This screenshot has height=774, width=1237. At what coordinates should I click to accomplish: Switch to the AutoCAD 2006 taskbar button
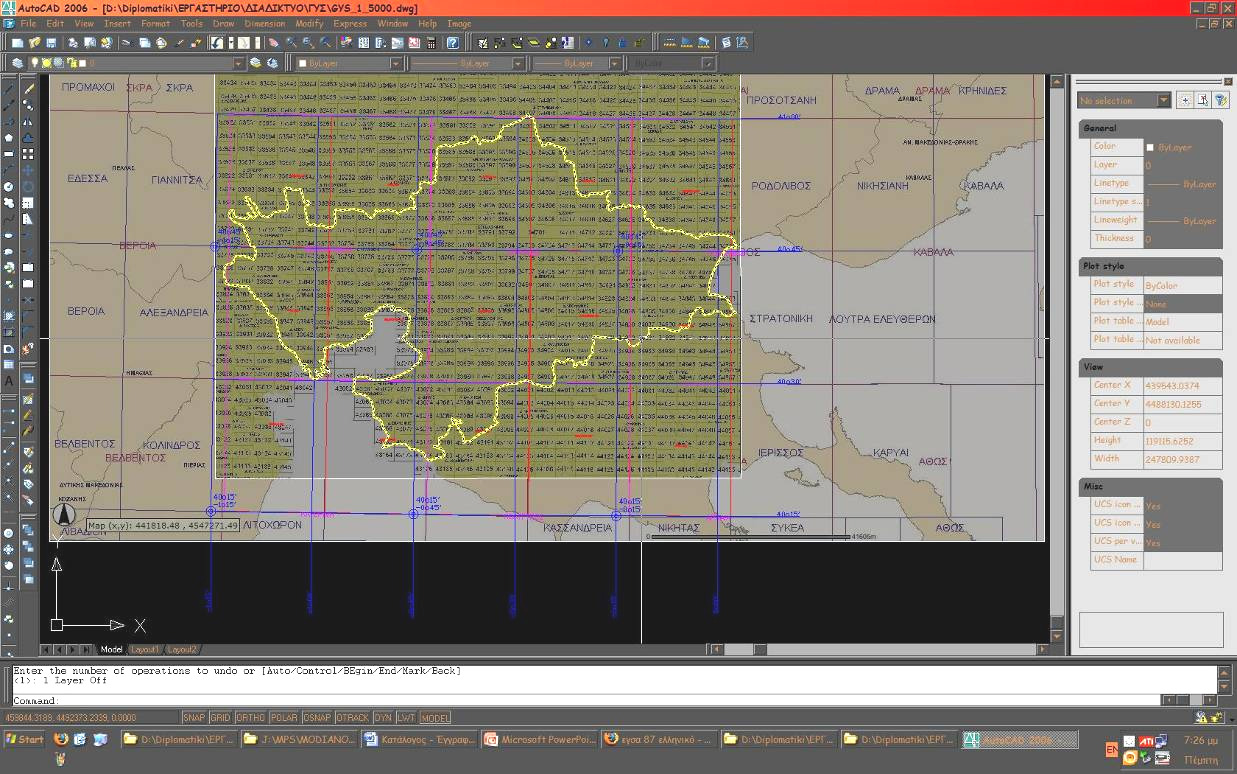pyautogui.click(x=1020, y=740)
